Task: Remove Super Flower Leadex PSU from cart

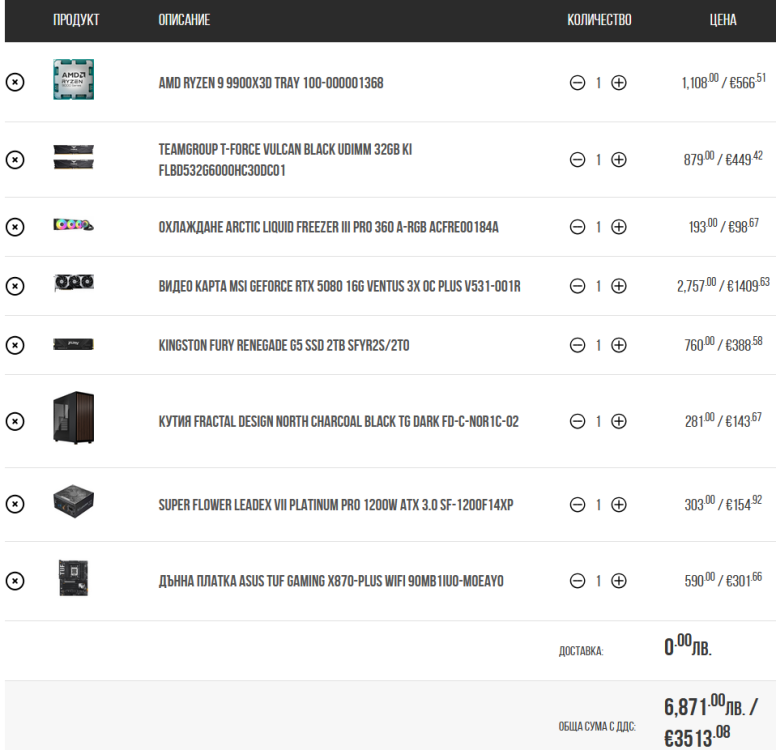Action: [15, 504]
